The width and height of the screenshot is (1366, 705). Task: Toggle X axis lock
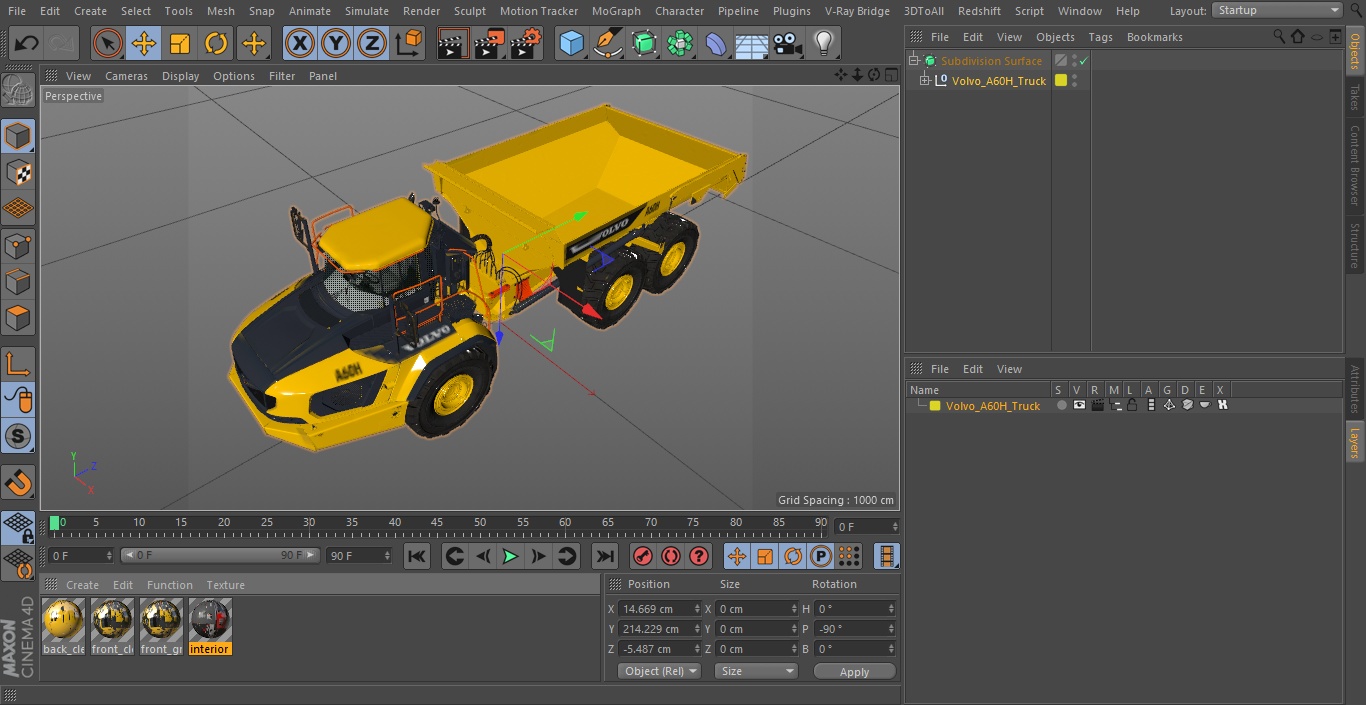click(x=300, y=43)
